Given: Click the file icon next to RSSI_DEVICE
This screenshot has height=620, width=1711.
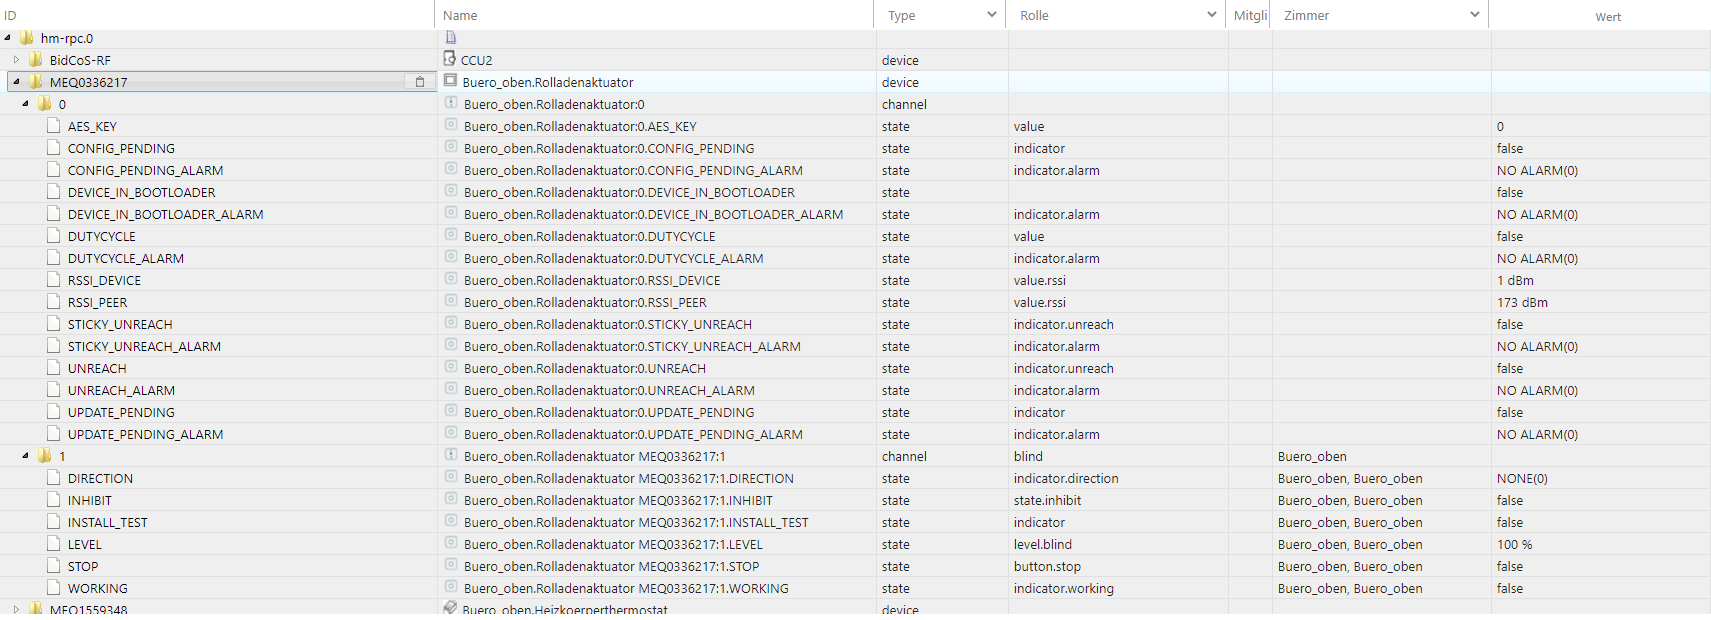Looking at the screenshot, I should (54, 280).
